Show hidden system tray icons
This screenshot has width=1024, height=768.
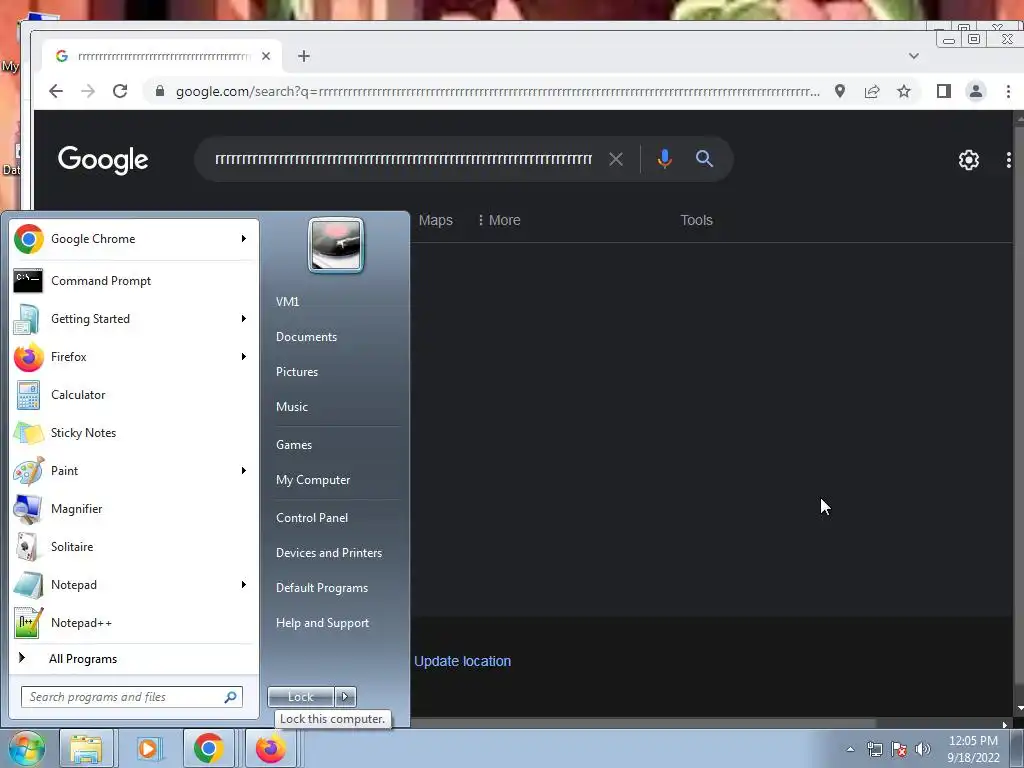pyautogui.click(x=850, y=749)
